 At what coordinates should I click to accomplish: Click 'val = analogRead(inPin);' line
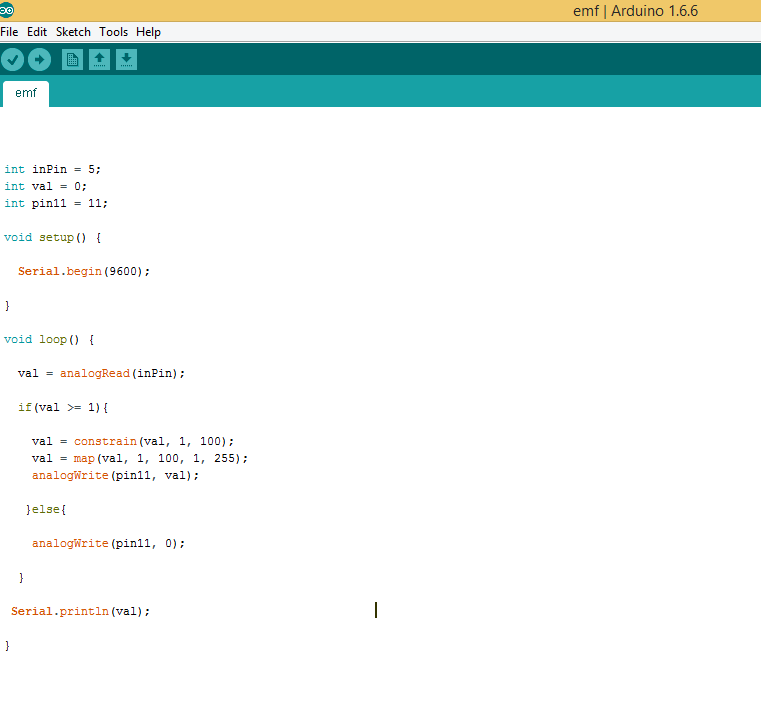point(101,373)
